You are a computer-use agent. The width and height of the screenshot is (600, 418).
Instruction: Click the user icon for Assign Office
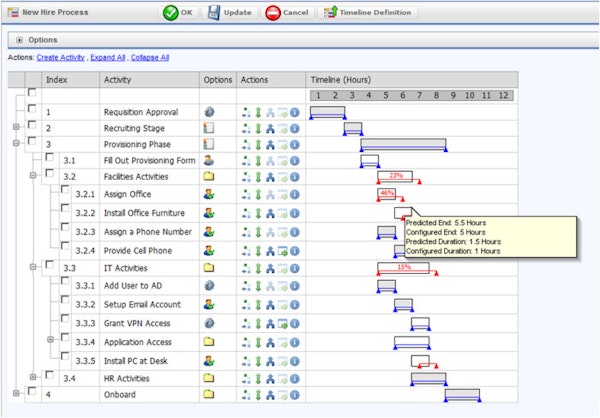tap(209, 194)
